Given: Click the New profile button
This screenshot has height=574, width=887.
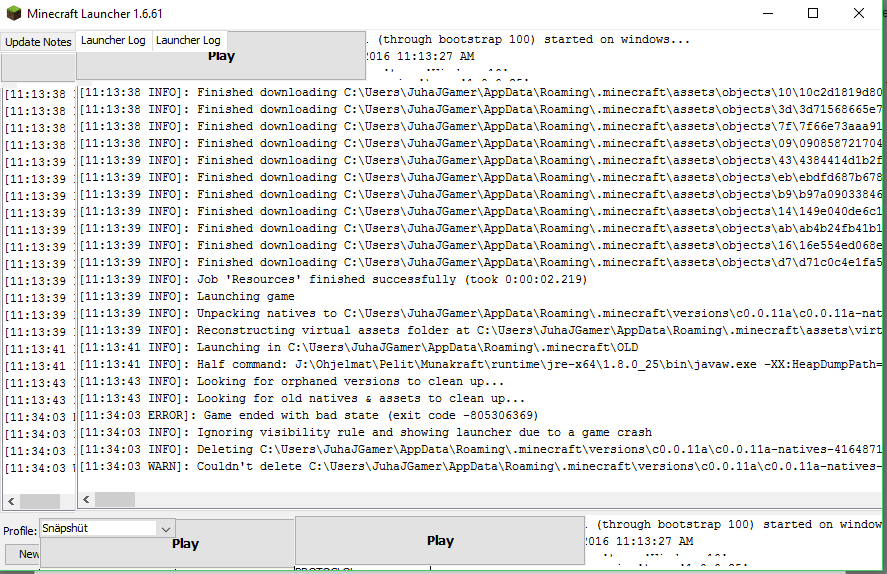Looking at the screenshot, I should [23, 554].
